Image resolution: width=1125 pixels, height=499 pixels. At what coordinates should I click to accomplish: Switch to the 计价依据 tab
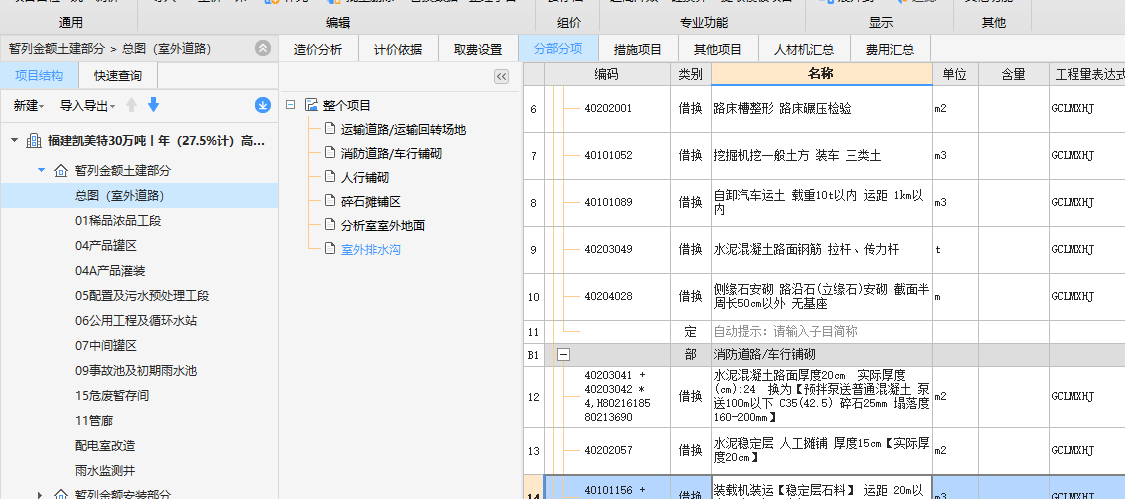[x=397, y=50]
